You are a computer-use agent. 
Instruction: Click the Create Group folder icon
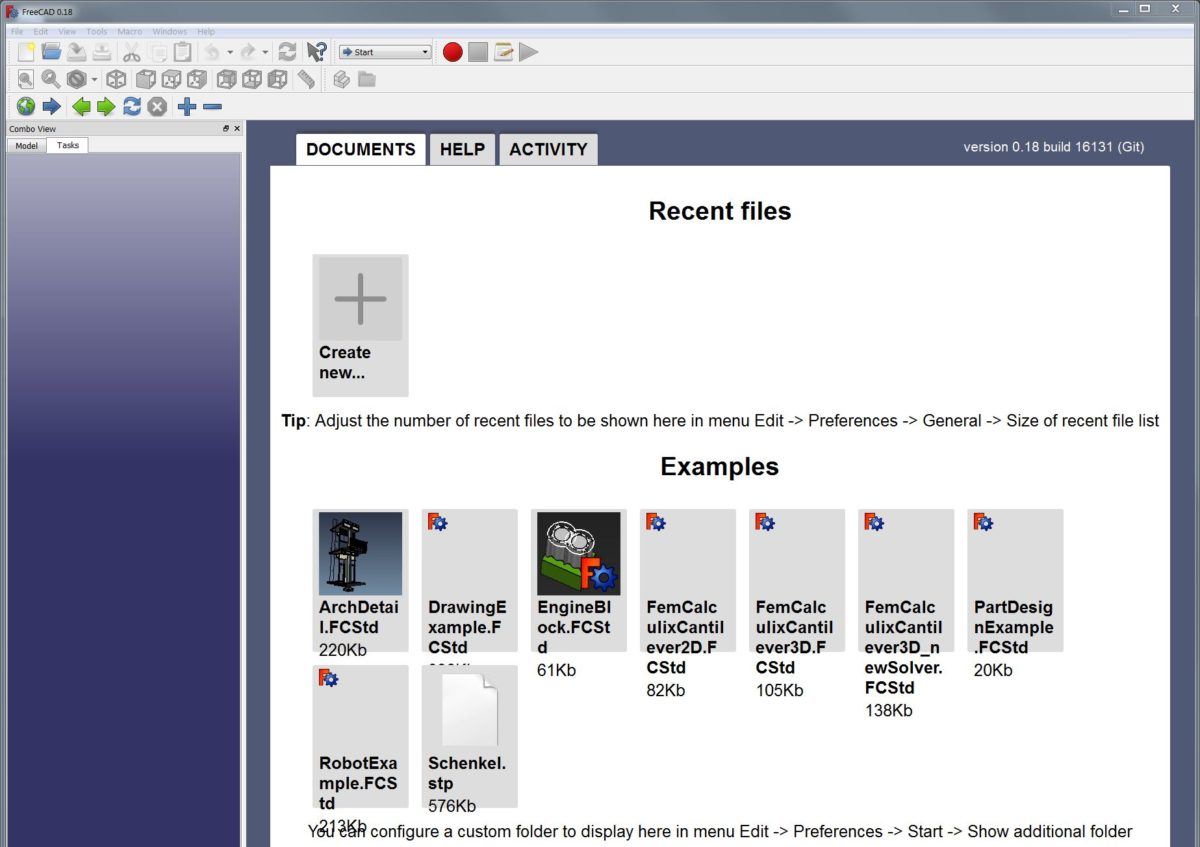(367, 79)
